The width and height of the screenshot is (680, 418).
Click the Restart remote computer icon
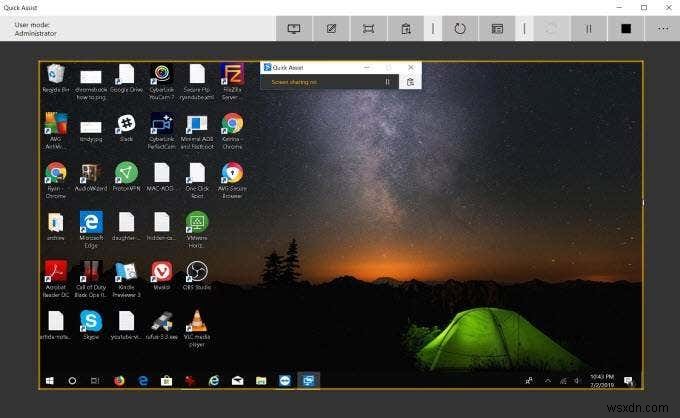tap(460, 29)
